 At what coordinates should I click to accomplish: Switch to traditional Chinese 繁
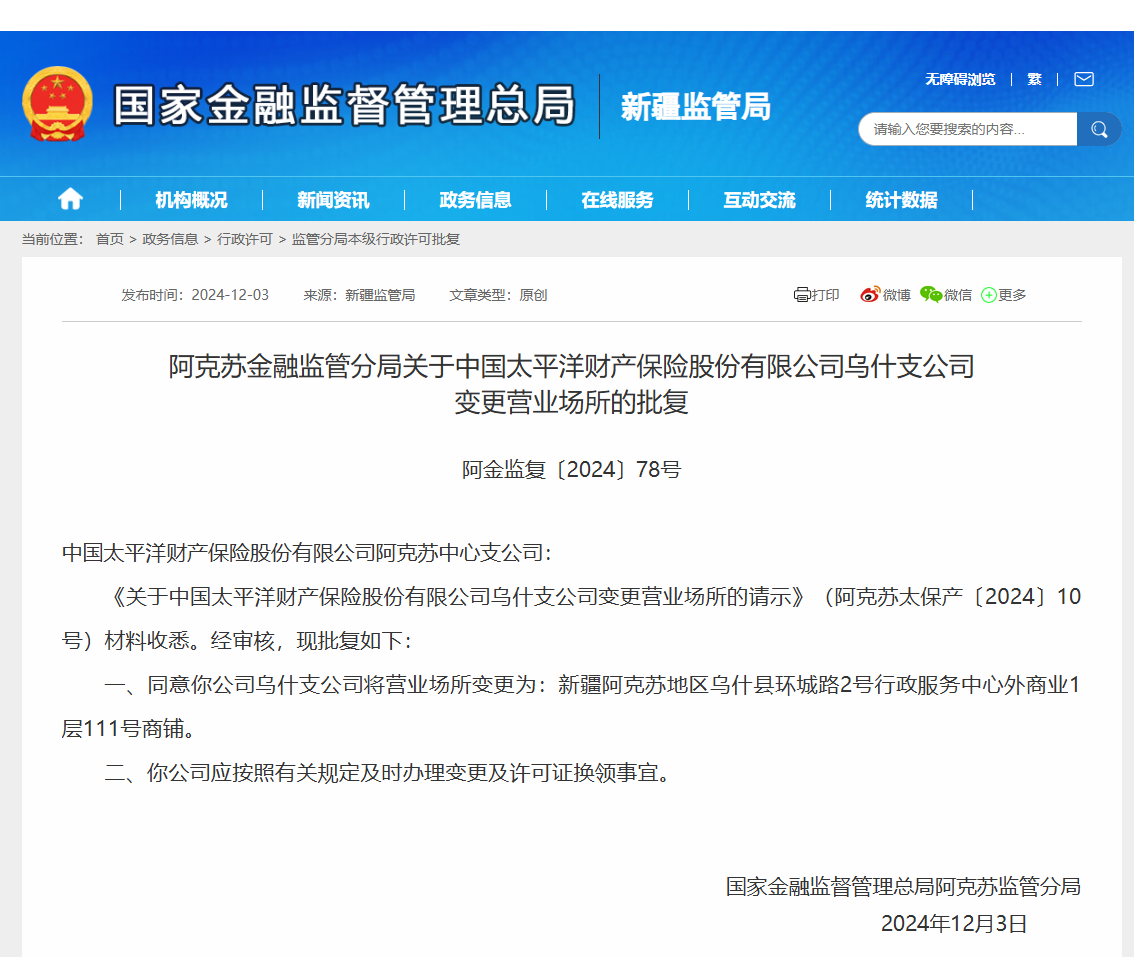pos(1034,79)
